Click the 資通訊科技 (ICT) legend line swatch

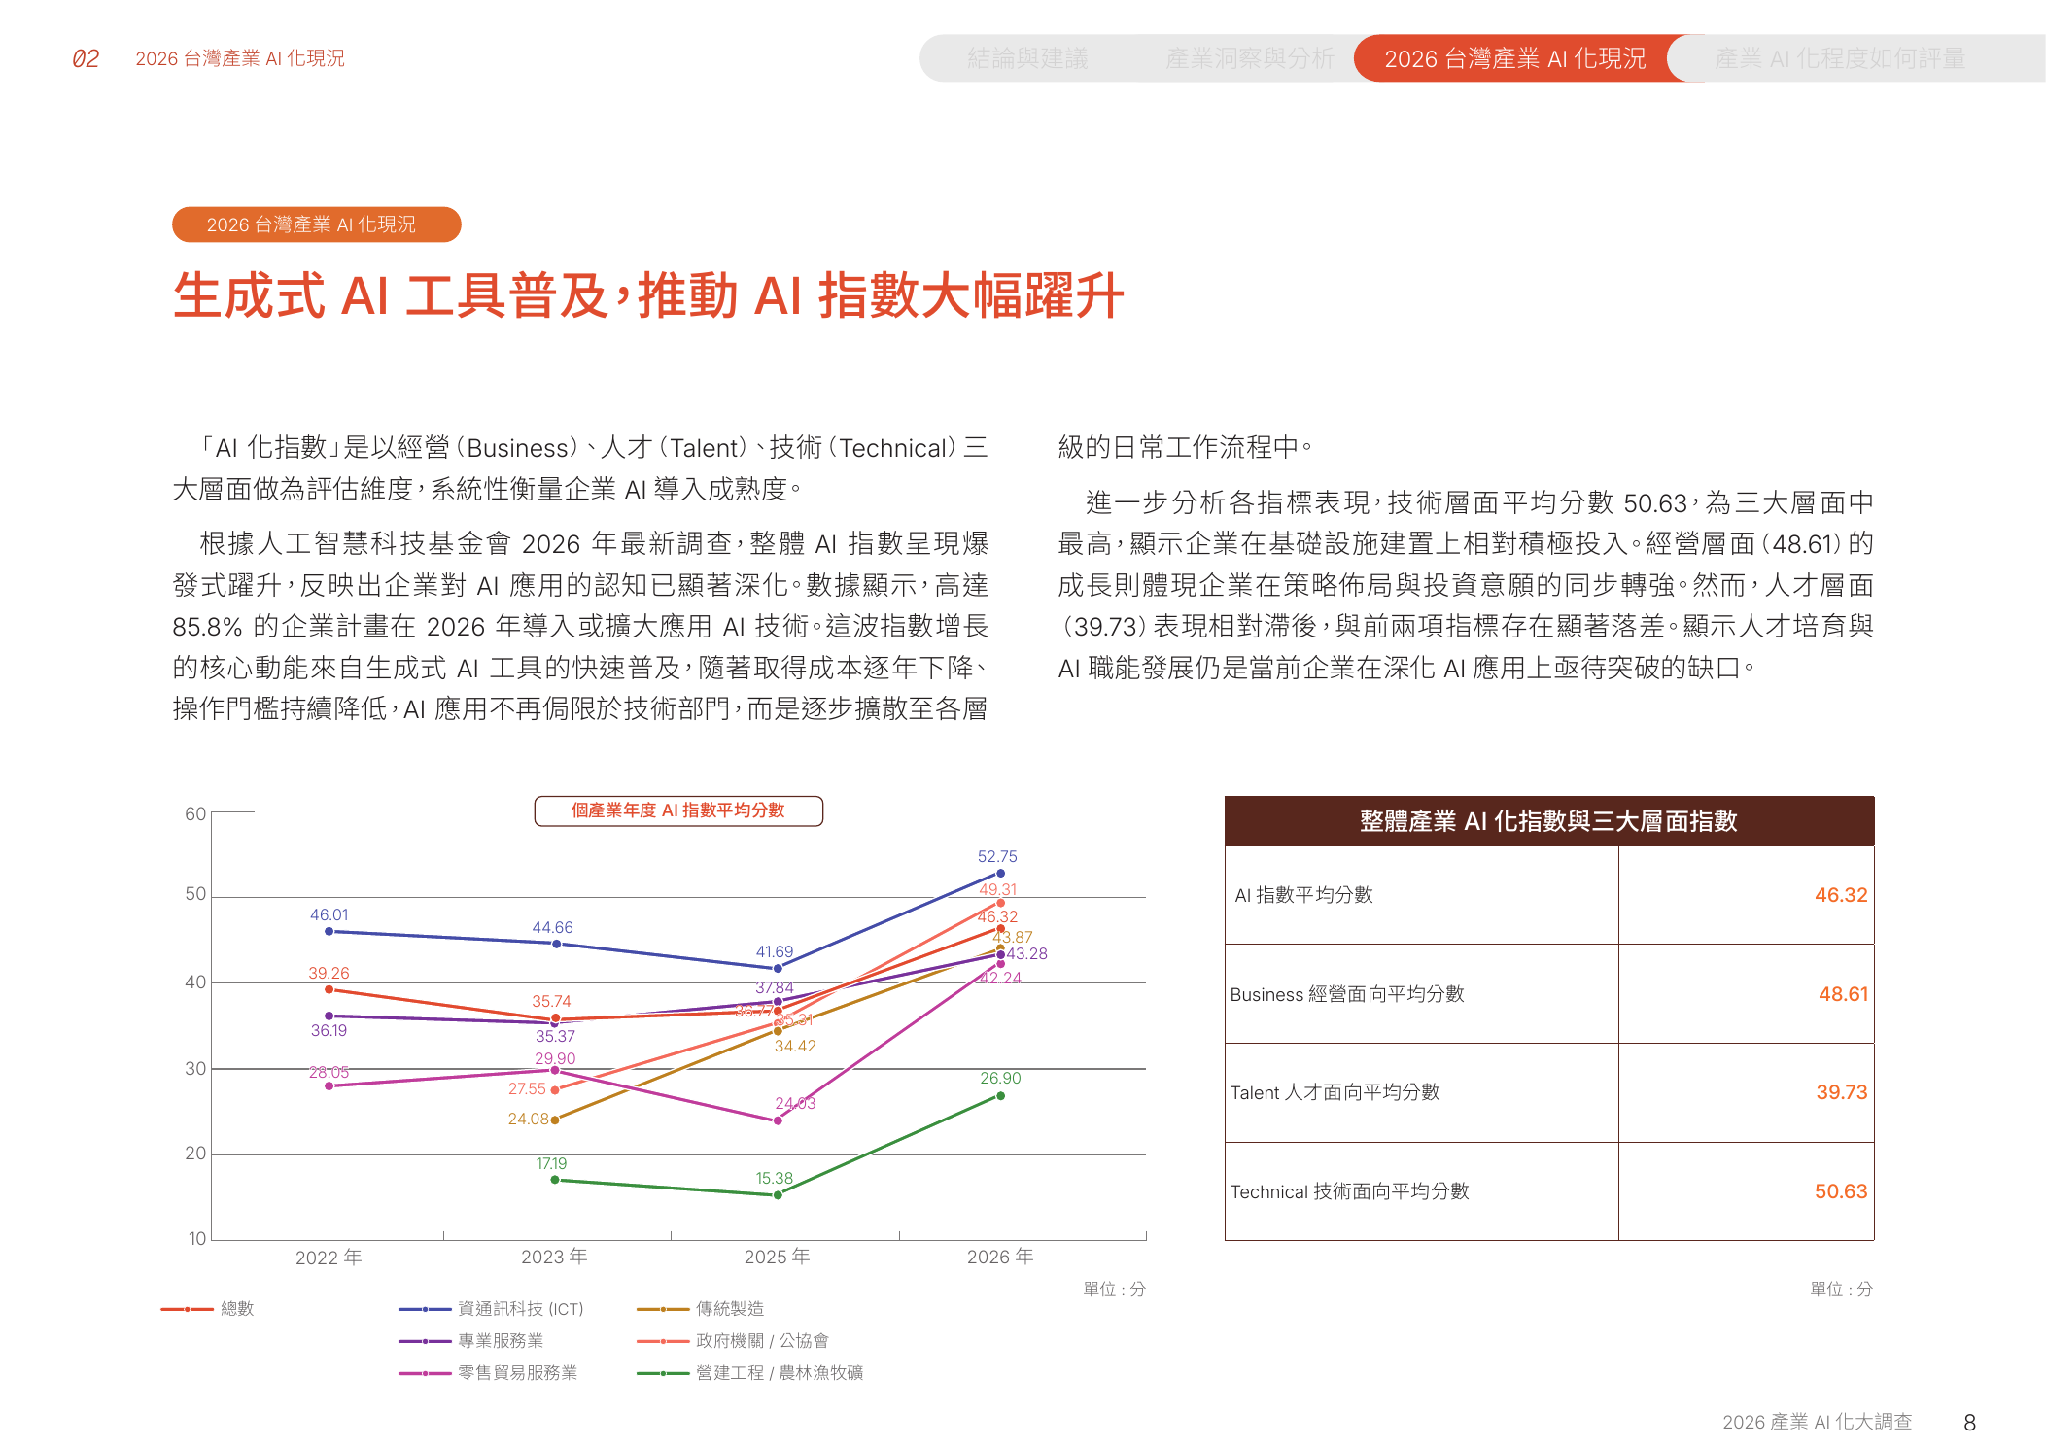click(x=424, y=1309)
